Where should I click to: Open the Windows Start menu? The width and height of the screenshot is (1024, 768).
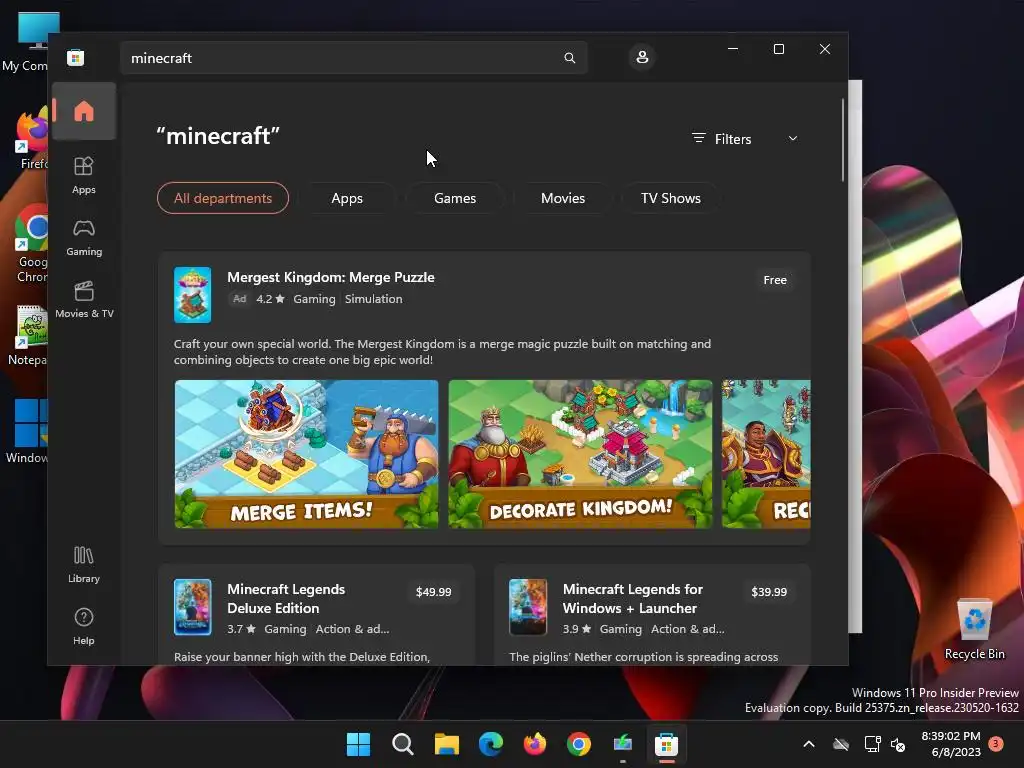coord(358,744)
